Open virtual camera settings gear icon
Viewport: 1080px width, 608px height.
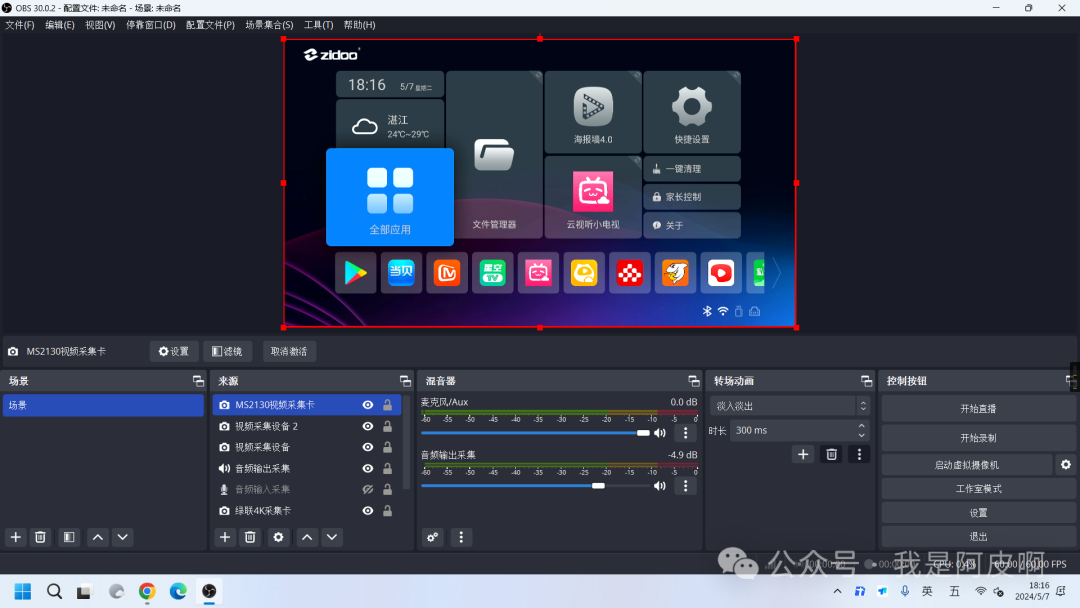[x=1066, y=464]
